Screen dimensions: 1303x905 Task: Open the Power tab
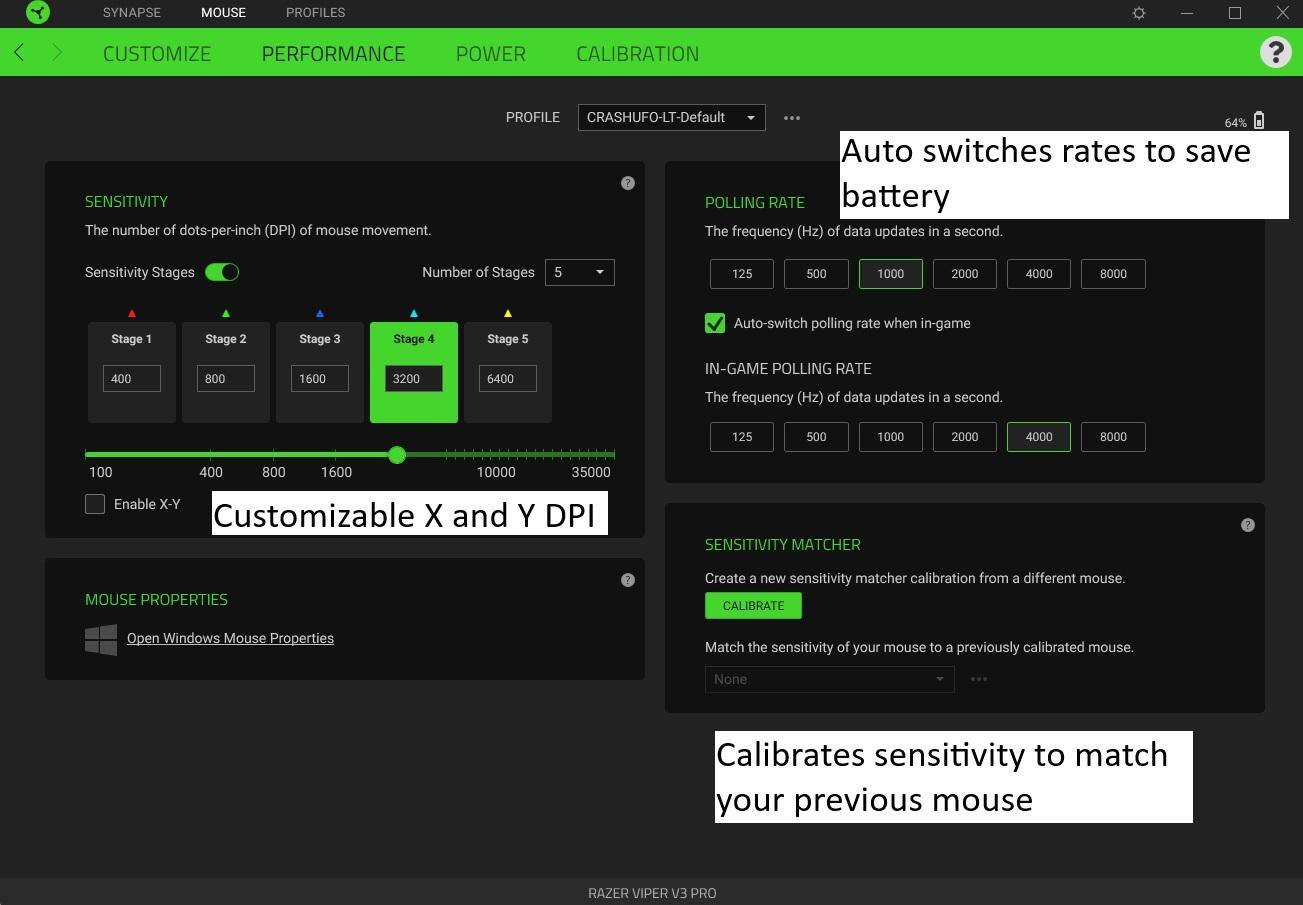pyautogui.click(x=490, y=54)
